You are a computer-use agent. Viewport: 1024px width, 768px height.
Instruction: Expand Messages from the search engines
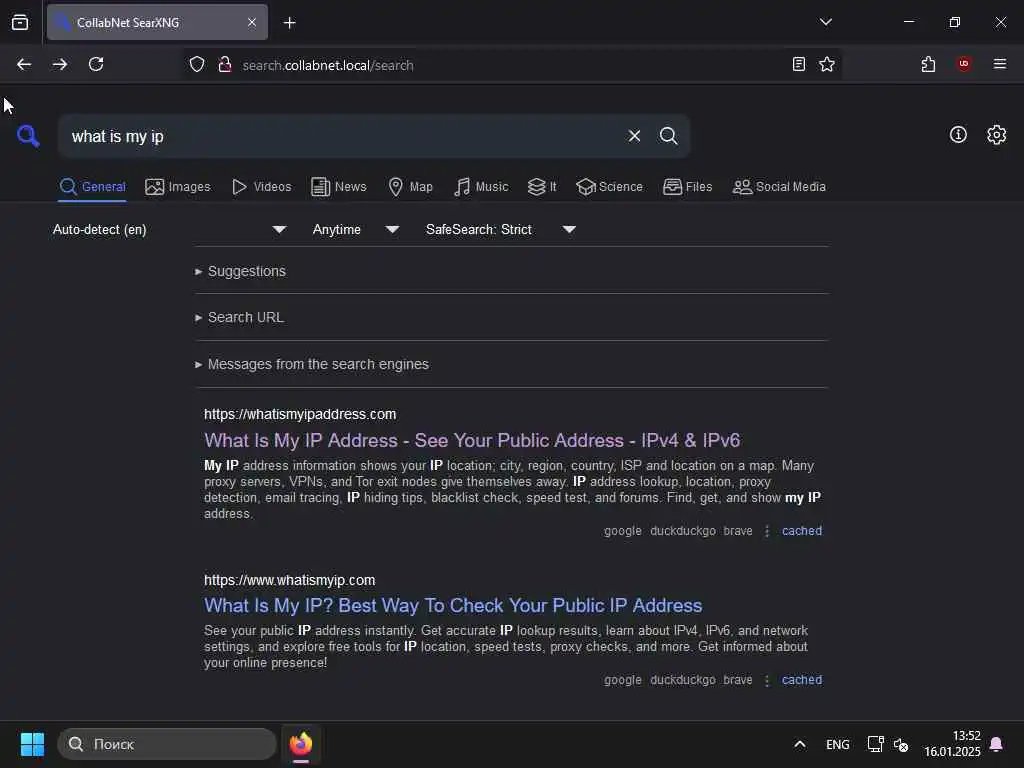click(x=312, y=364)
